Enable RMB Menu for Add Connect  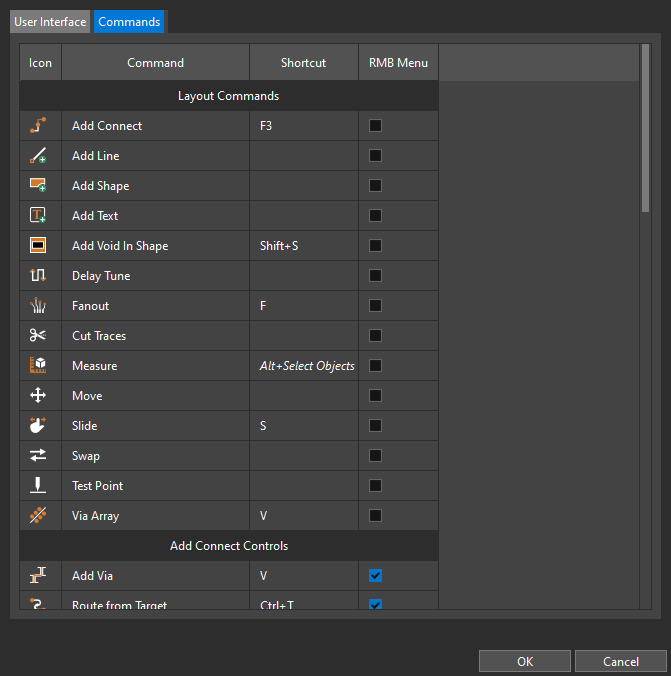[x=375, y=125]
